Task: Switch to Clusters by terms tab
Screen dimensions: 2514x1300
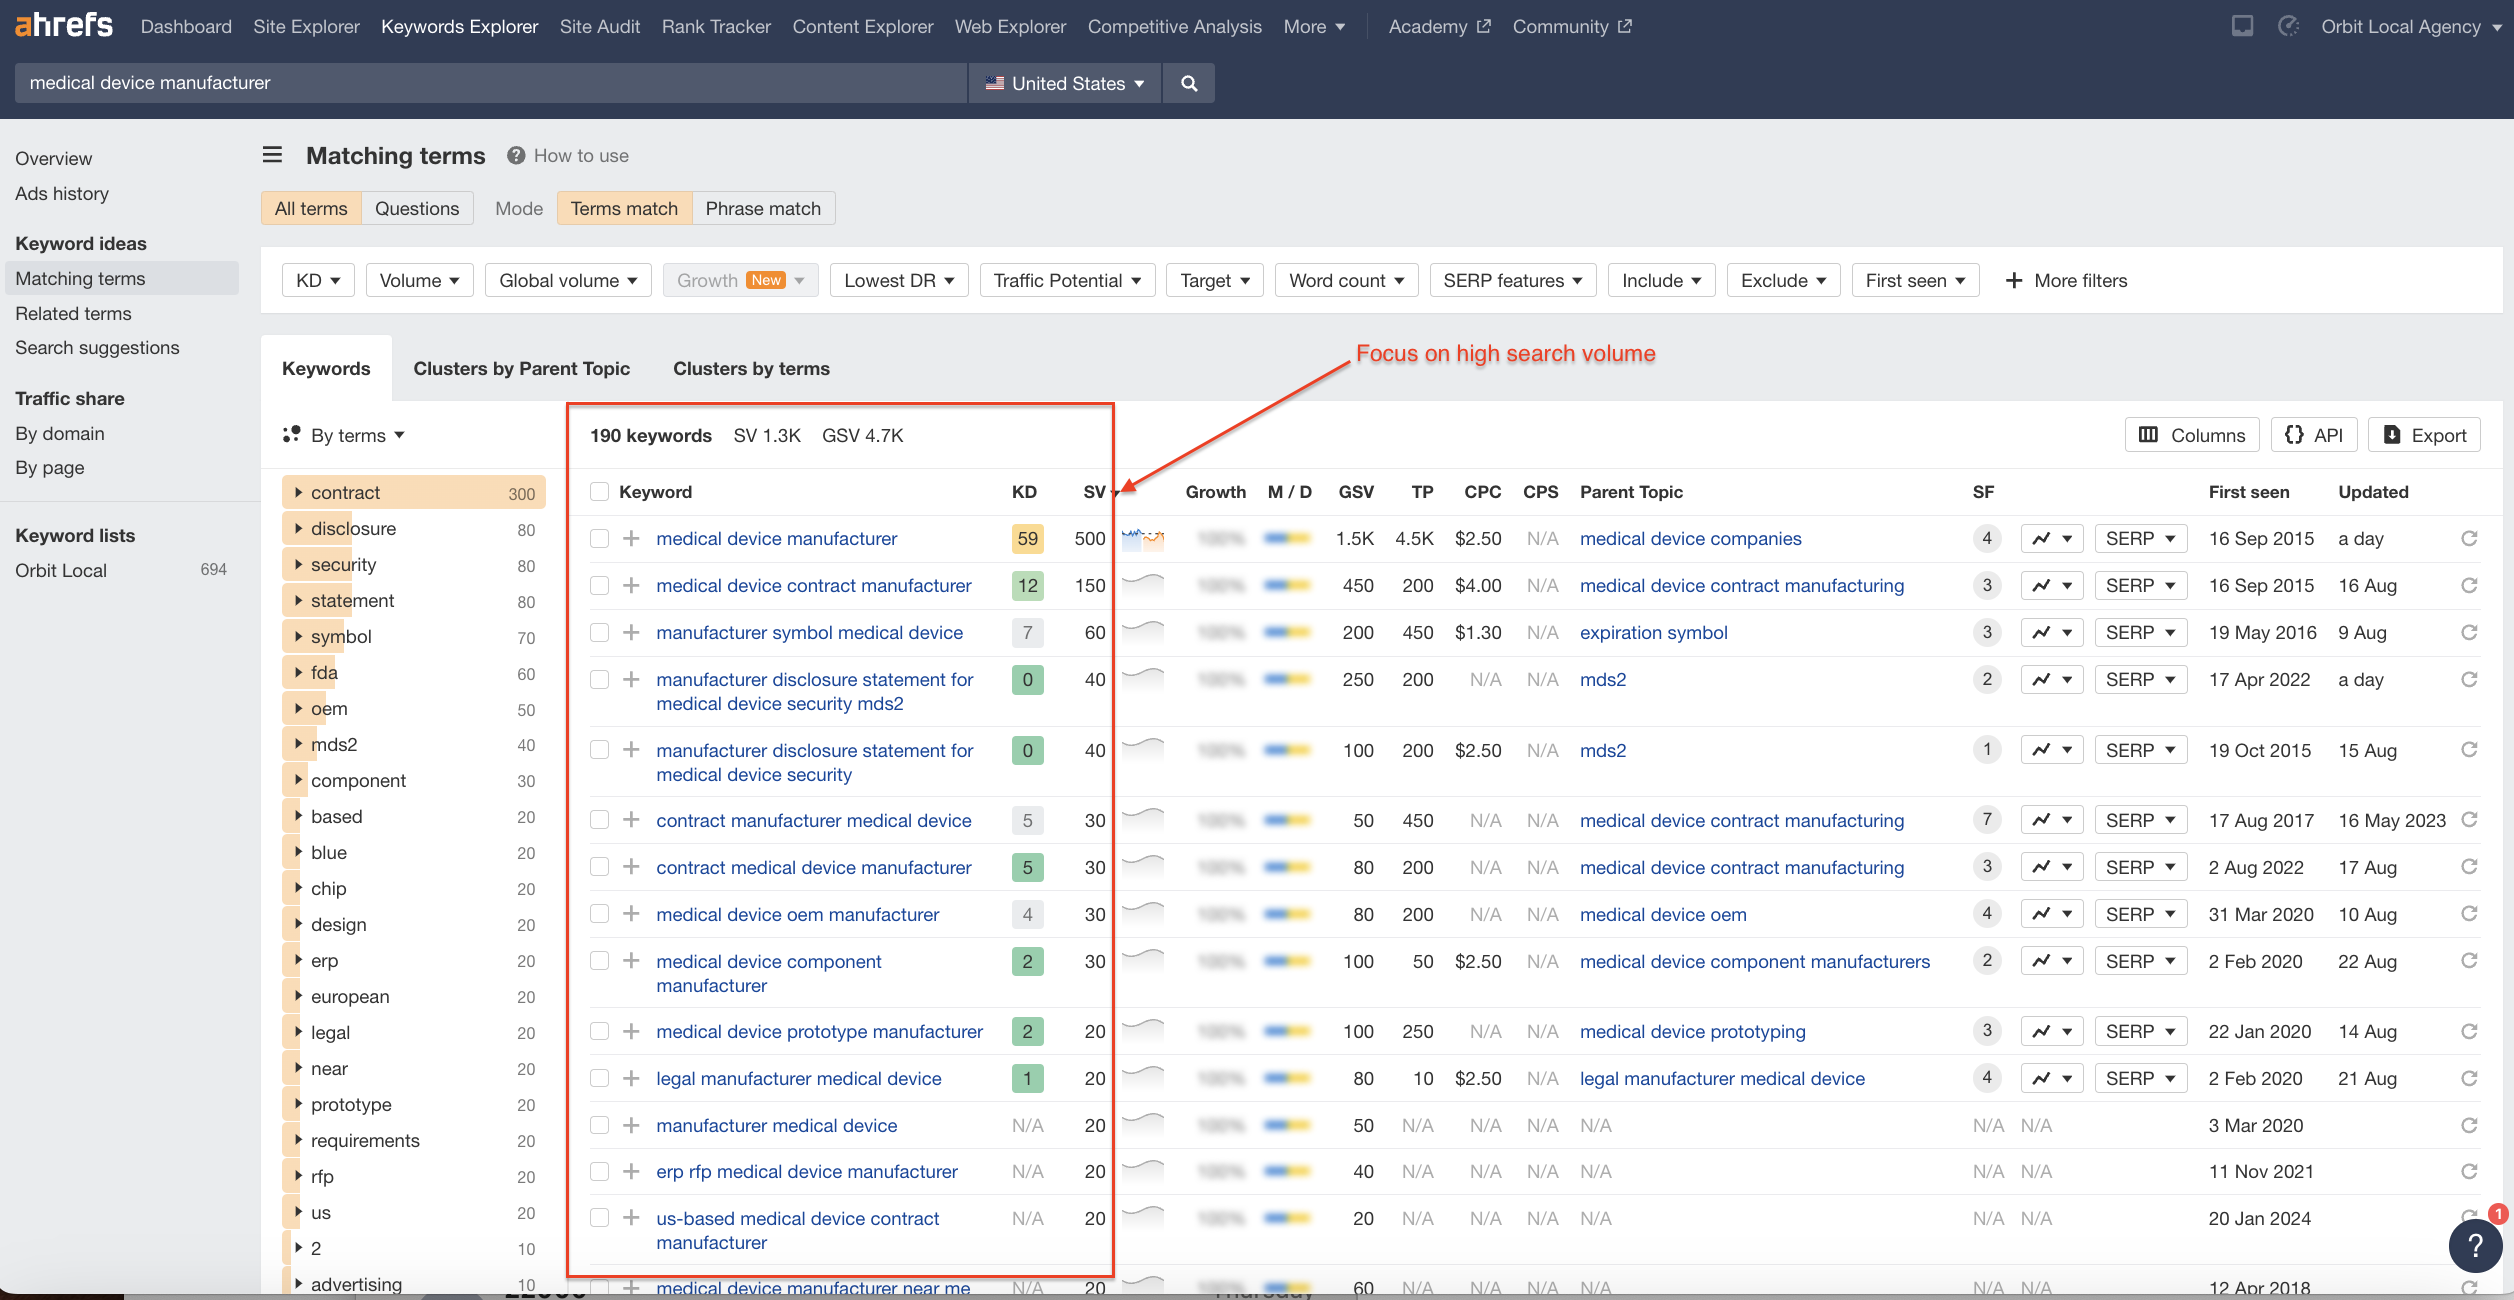Action: (x=749, y=368)
